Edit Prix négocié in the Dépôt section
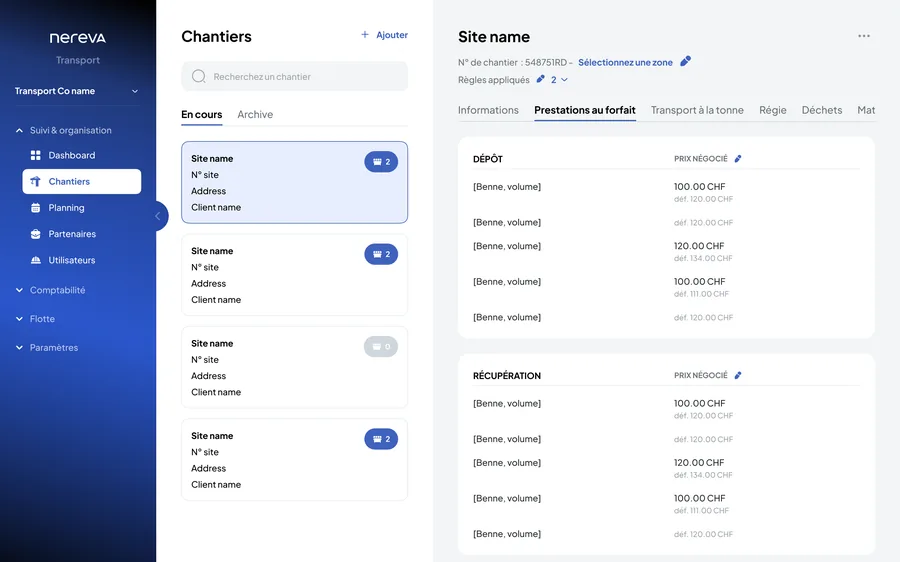900x562 pixels. coord(738,158)
